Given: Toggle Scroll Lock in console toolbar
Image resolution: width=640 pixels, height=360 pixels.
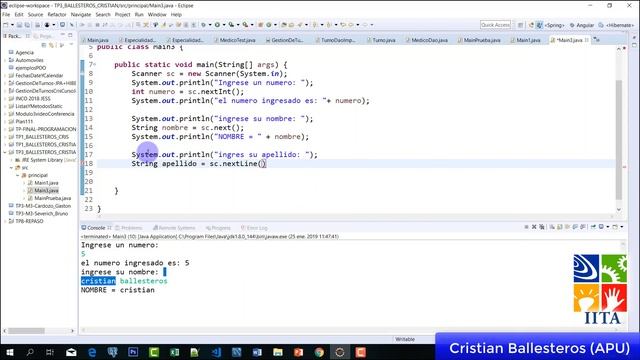Looking at the screenshot, I should [x=560, y=227].
